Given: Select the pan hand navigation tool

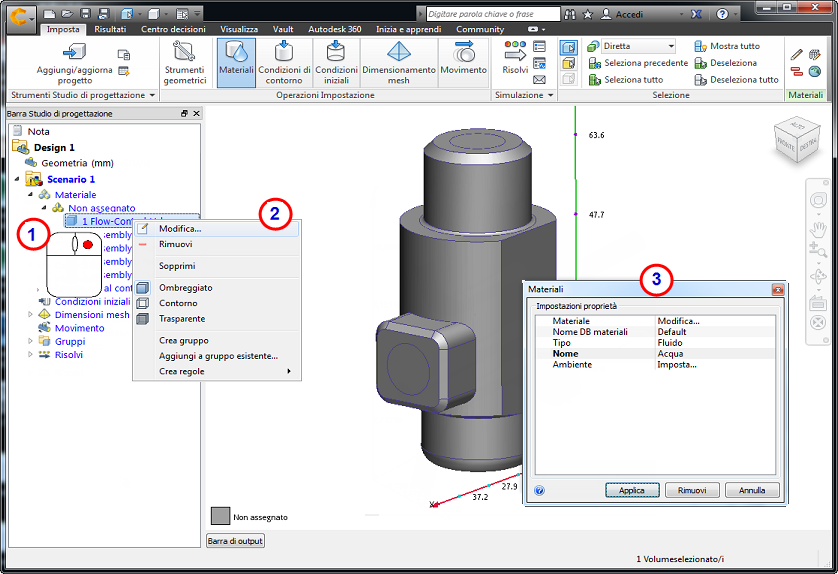Looking at the screenshot, I should coord(818,230).
